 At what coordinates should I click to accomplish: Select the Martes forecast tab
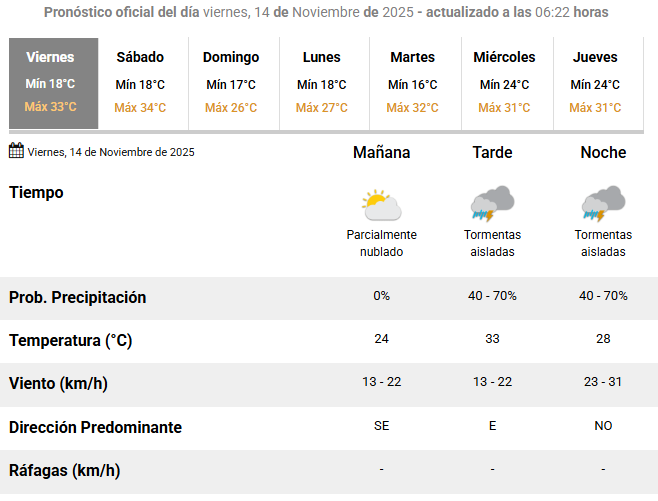(413, 82)
